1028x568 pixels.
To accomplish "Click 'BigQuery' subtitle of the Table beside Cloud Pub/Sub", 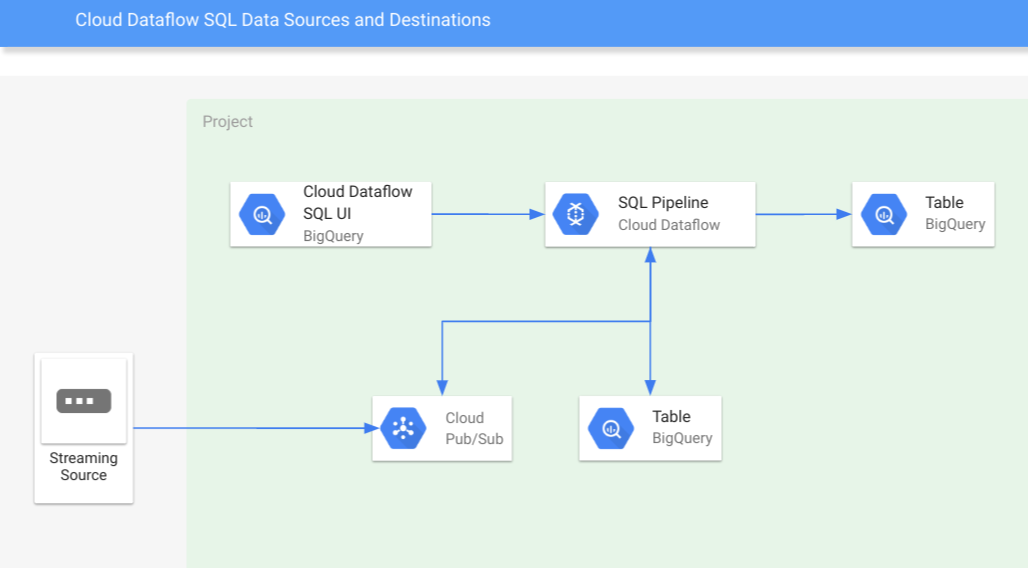I will coord(682,438).
